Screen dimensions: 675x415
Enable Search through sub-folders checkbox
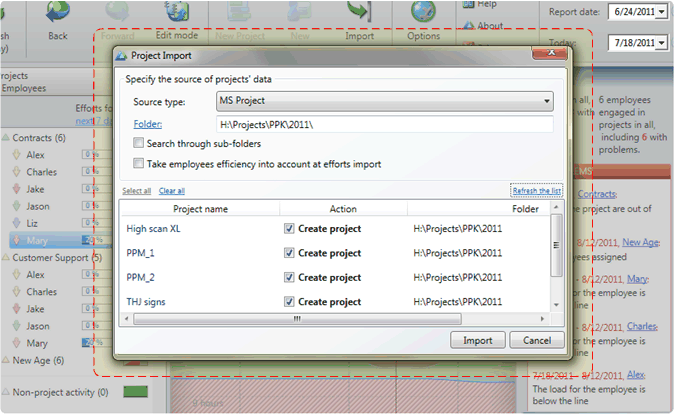point(138,143)
